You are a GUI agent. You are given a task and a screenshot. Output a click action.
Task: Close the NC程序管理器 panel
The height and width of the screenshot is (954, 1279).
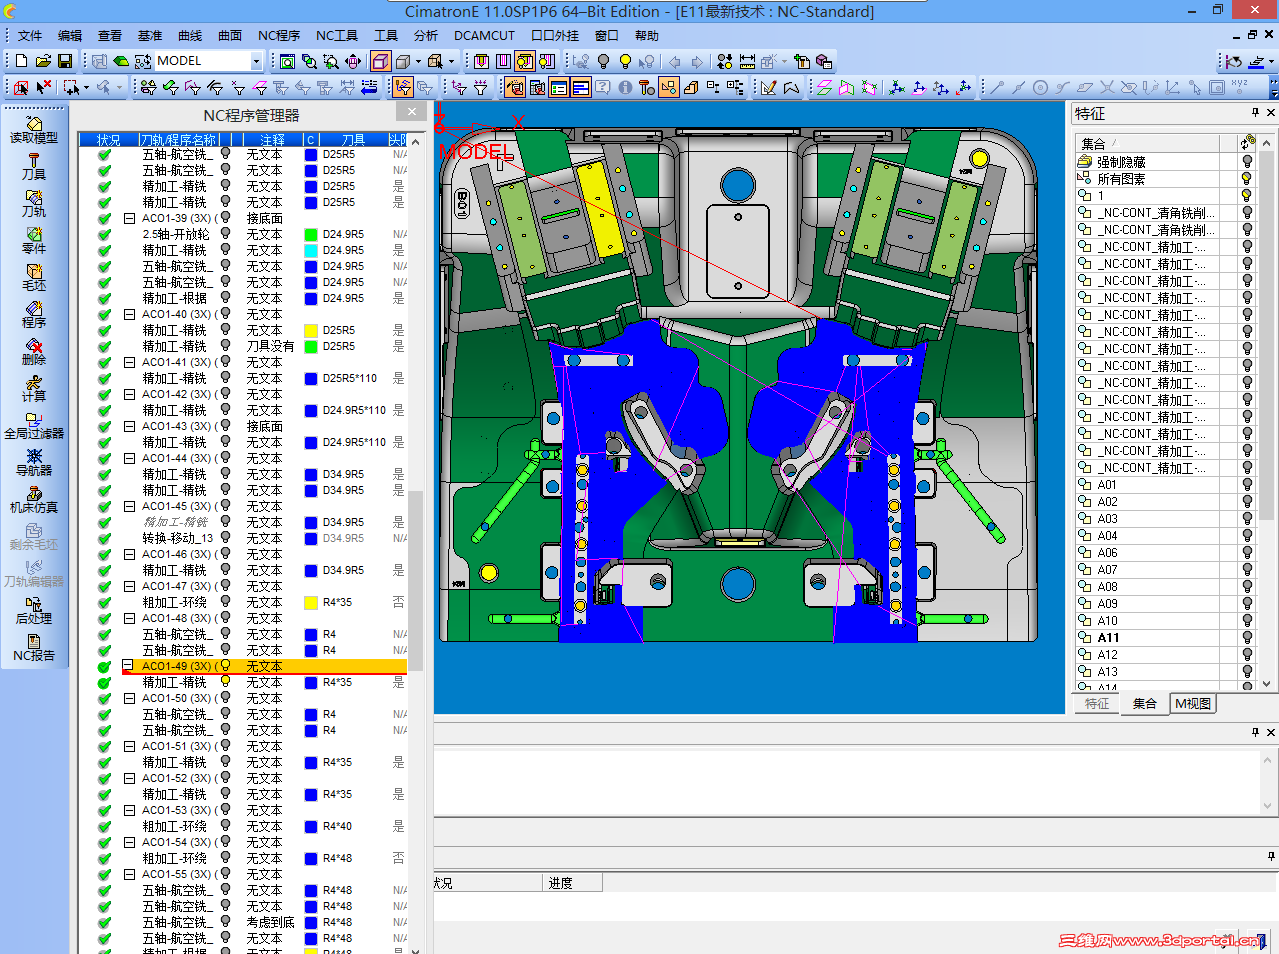pos(412,112)
